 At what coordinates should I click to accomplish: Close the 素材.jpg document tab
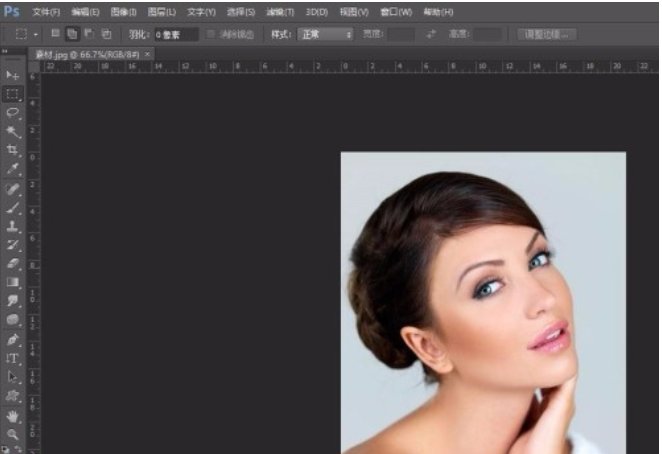[147, 54]
